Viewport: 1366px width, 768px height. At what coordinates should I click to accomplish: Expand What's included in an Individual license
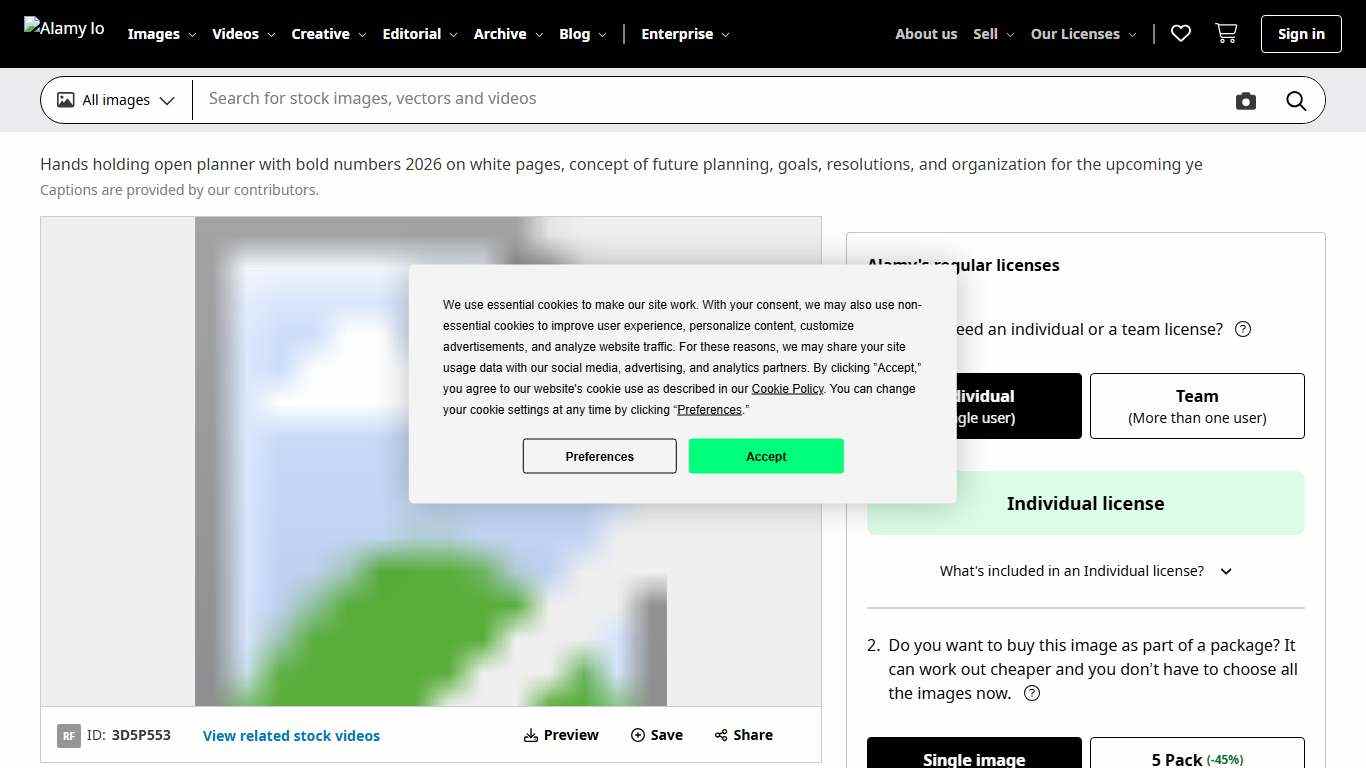click(1085, 571)
